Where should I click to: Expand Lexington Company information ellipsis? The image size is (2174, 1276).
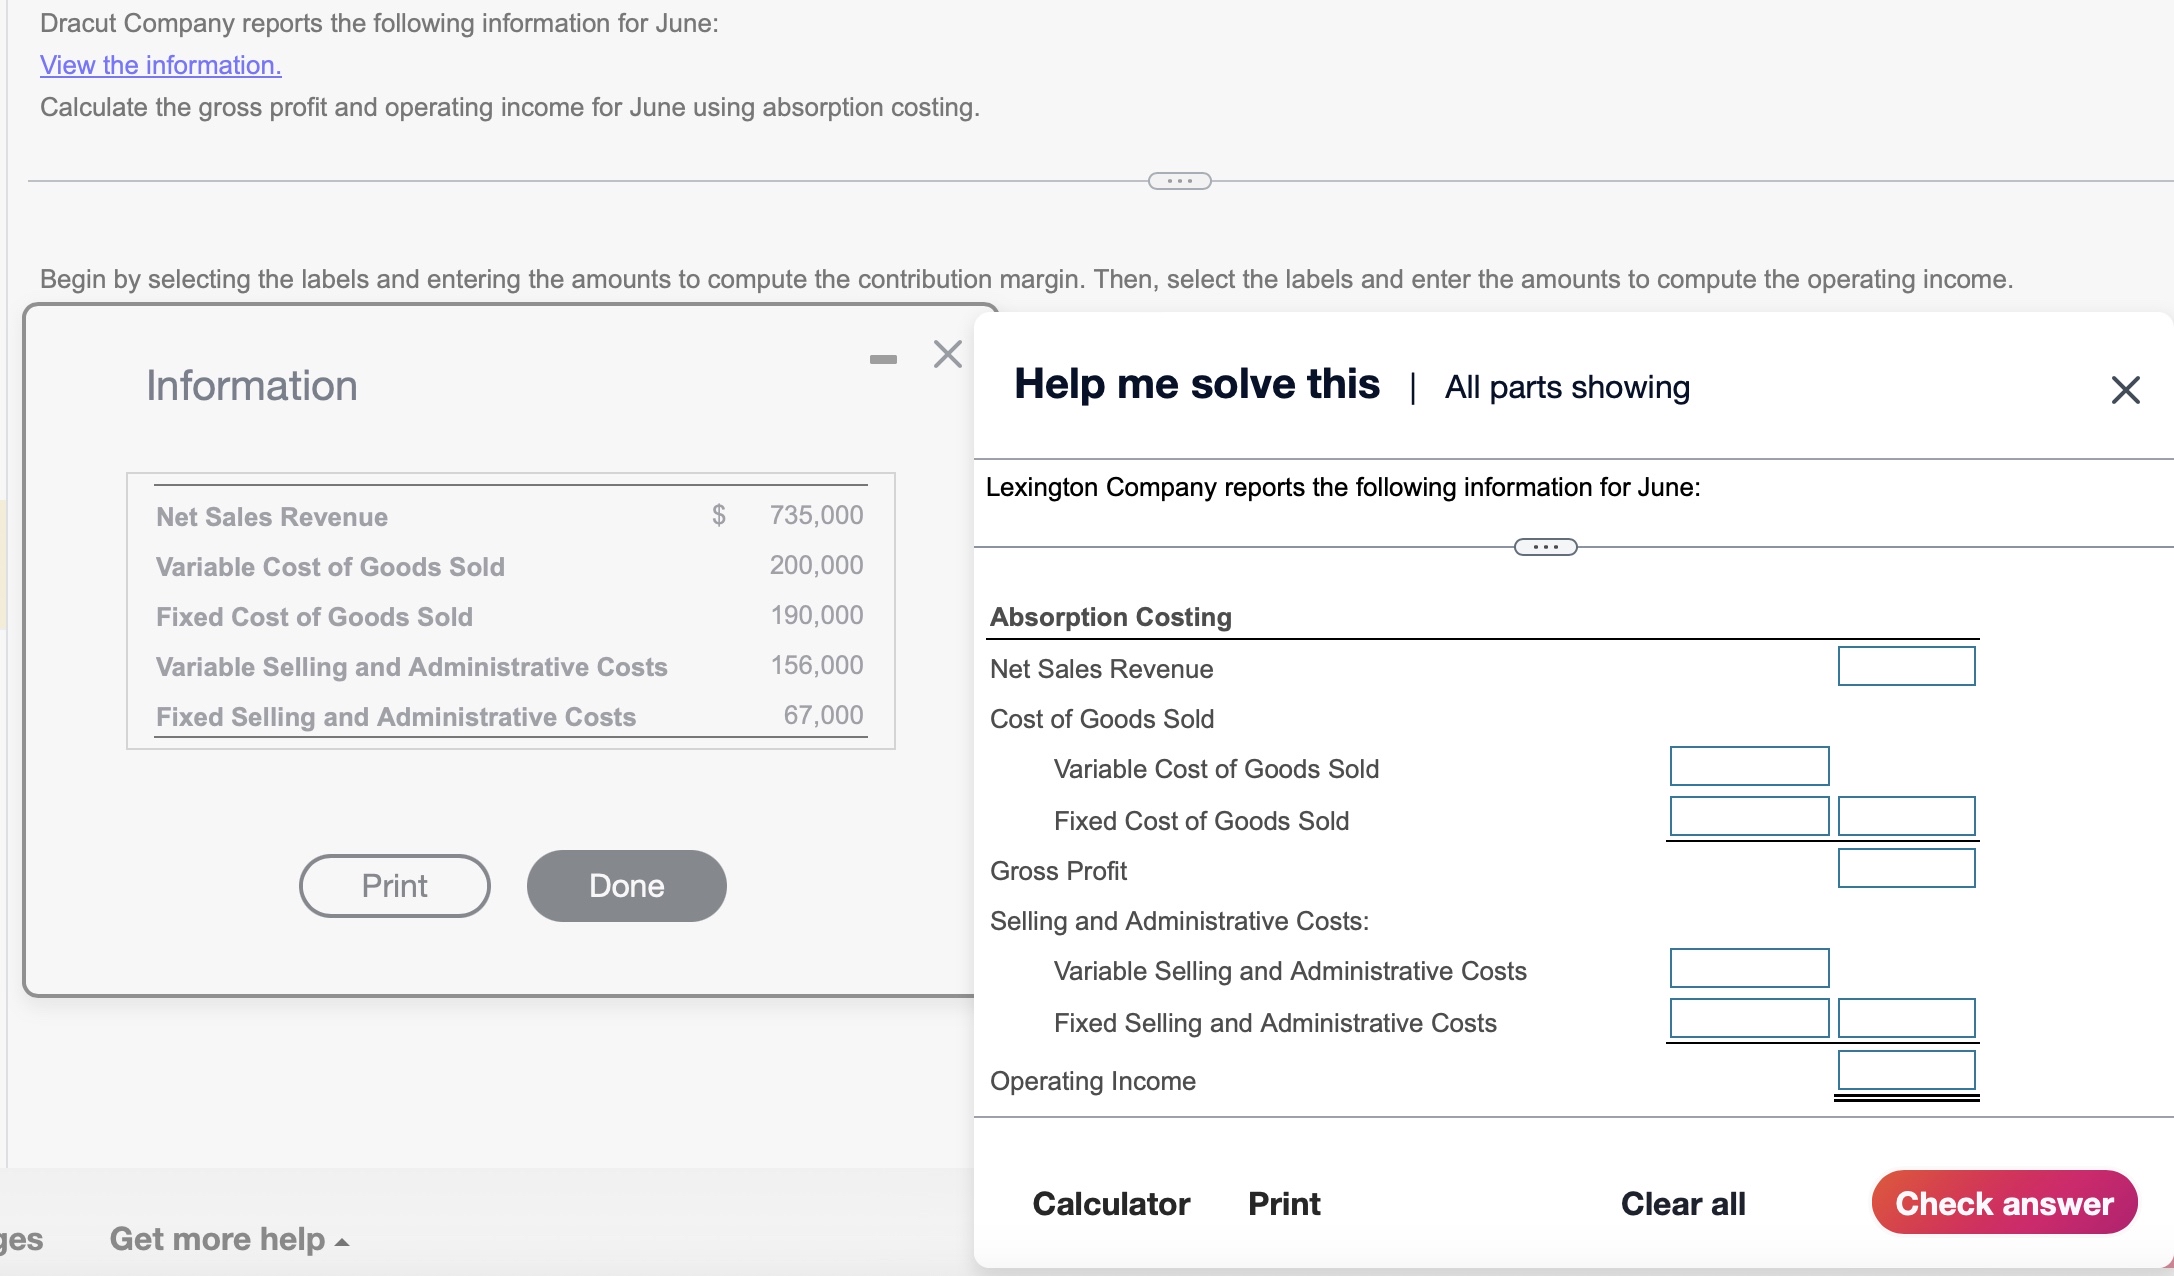(1545, 547)
